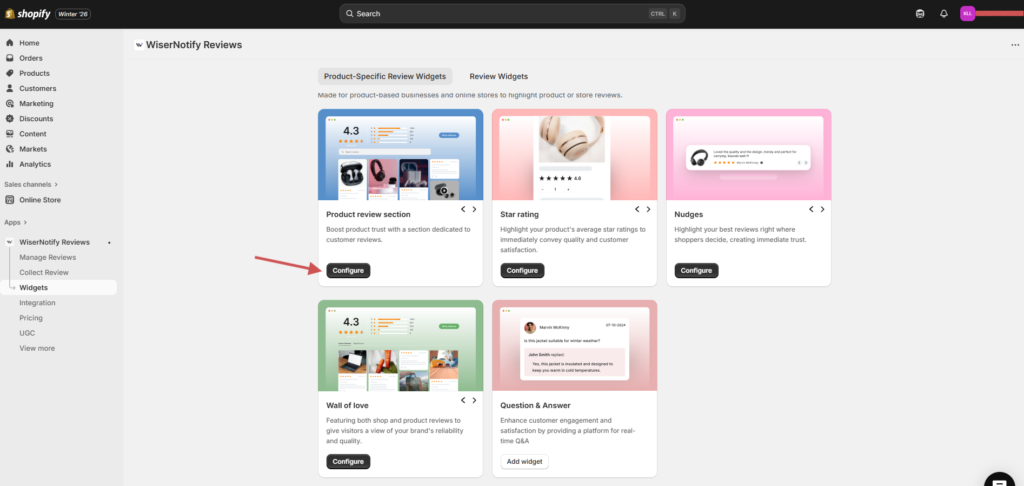1024x486 pixels.
Task: Click the Wall of love preview thumbnail
Action: coord(400,345)
